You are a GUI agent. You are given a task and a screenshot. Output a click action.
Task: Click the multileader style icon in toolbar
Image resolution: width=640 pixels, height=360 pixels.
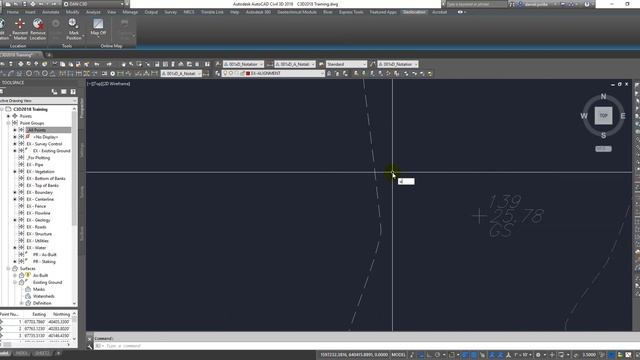(372, 64)
